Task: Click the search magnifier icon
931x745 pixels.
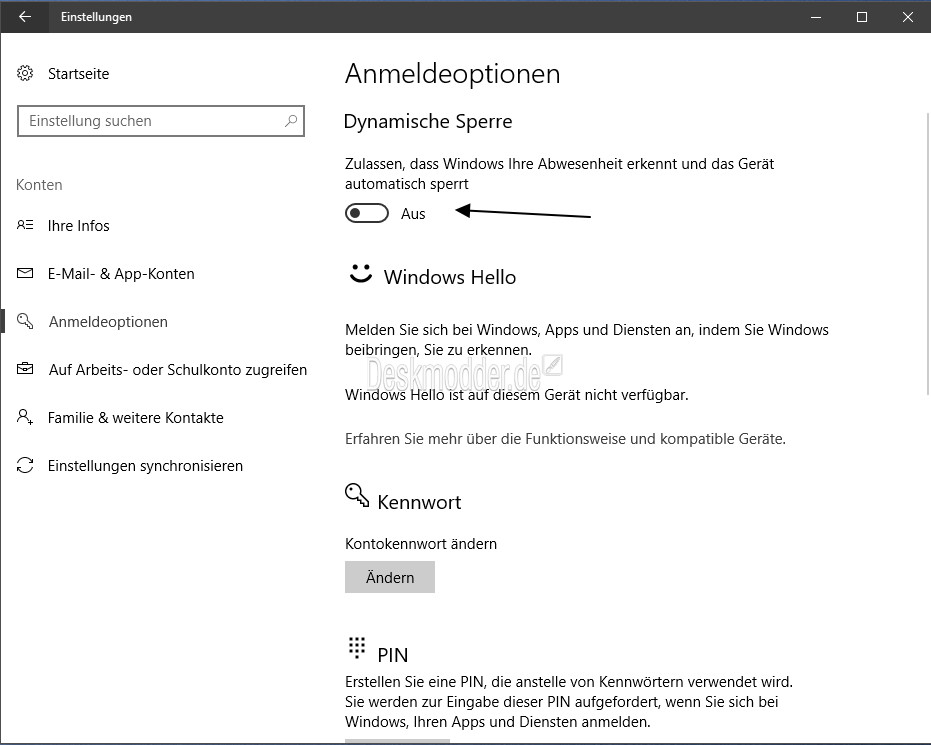Action: coord(291,121)
